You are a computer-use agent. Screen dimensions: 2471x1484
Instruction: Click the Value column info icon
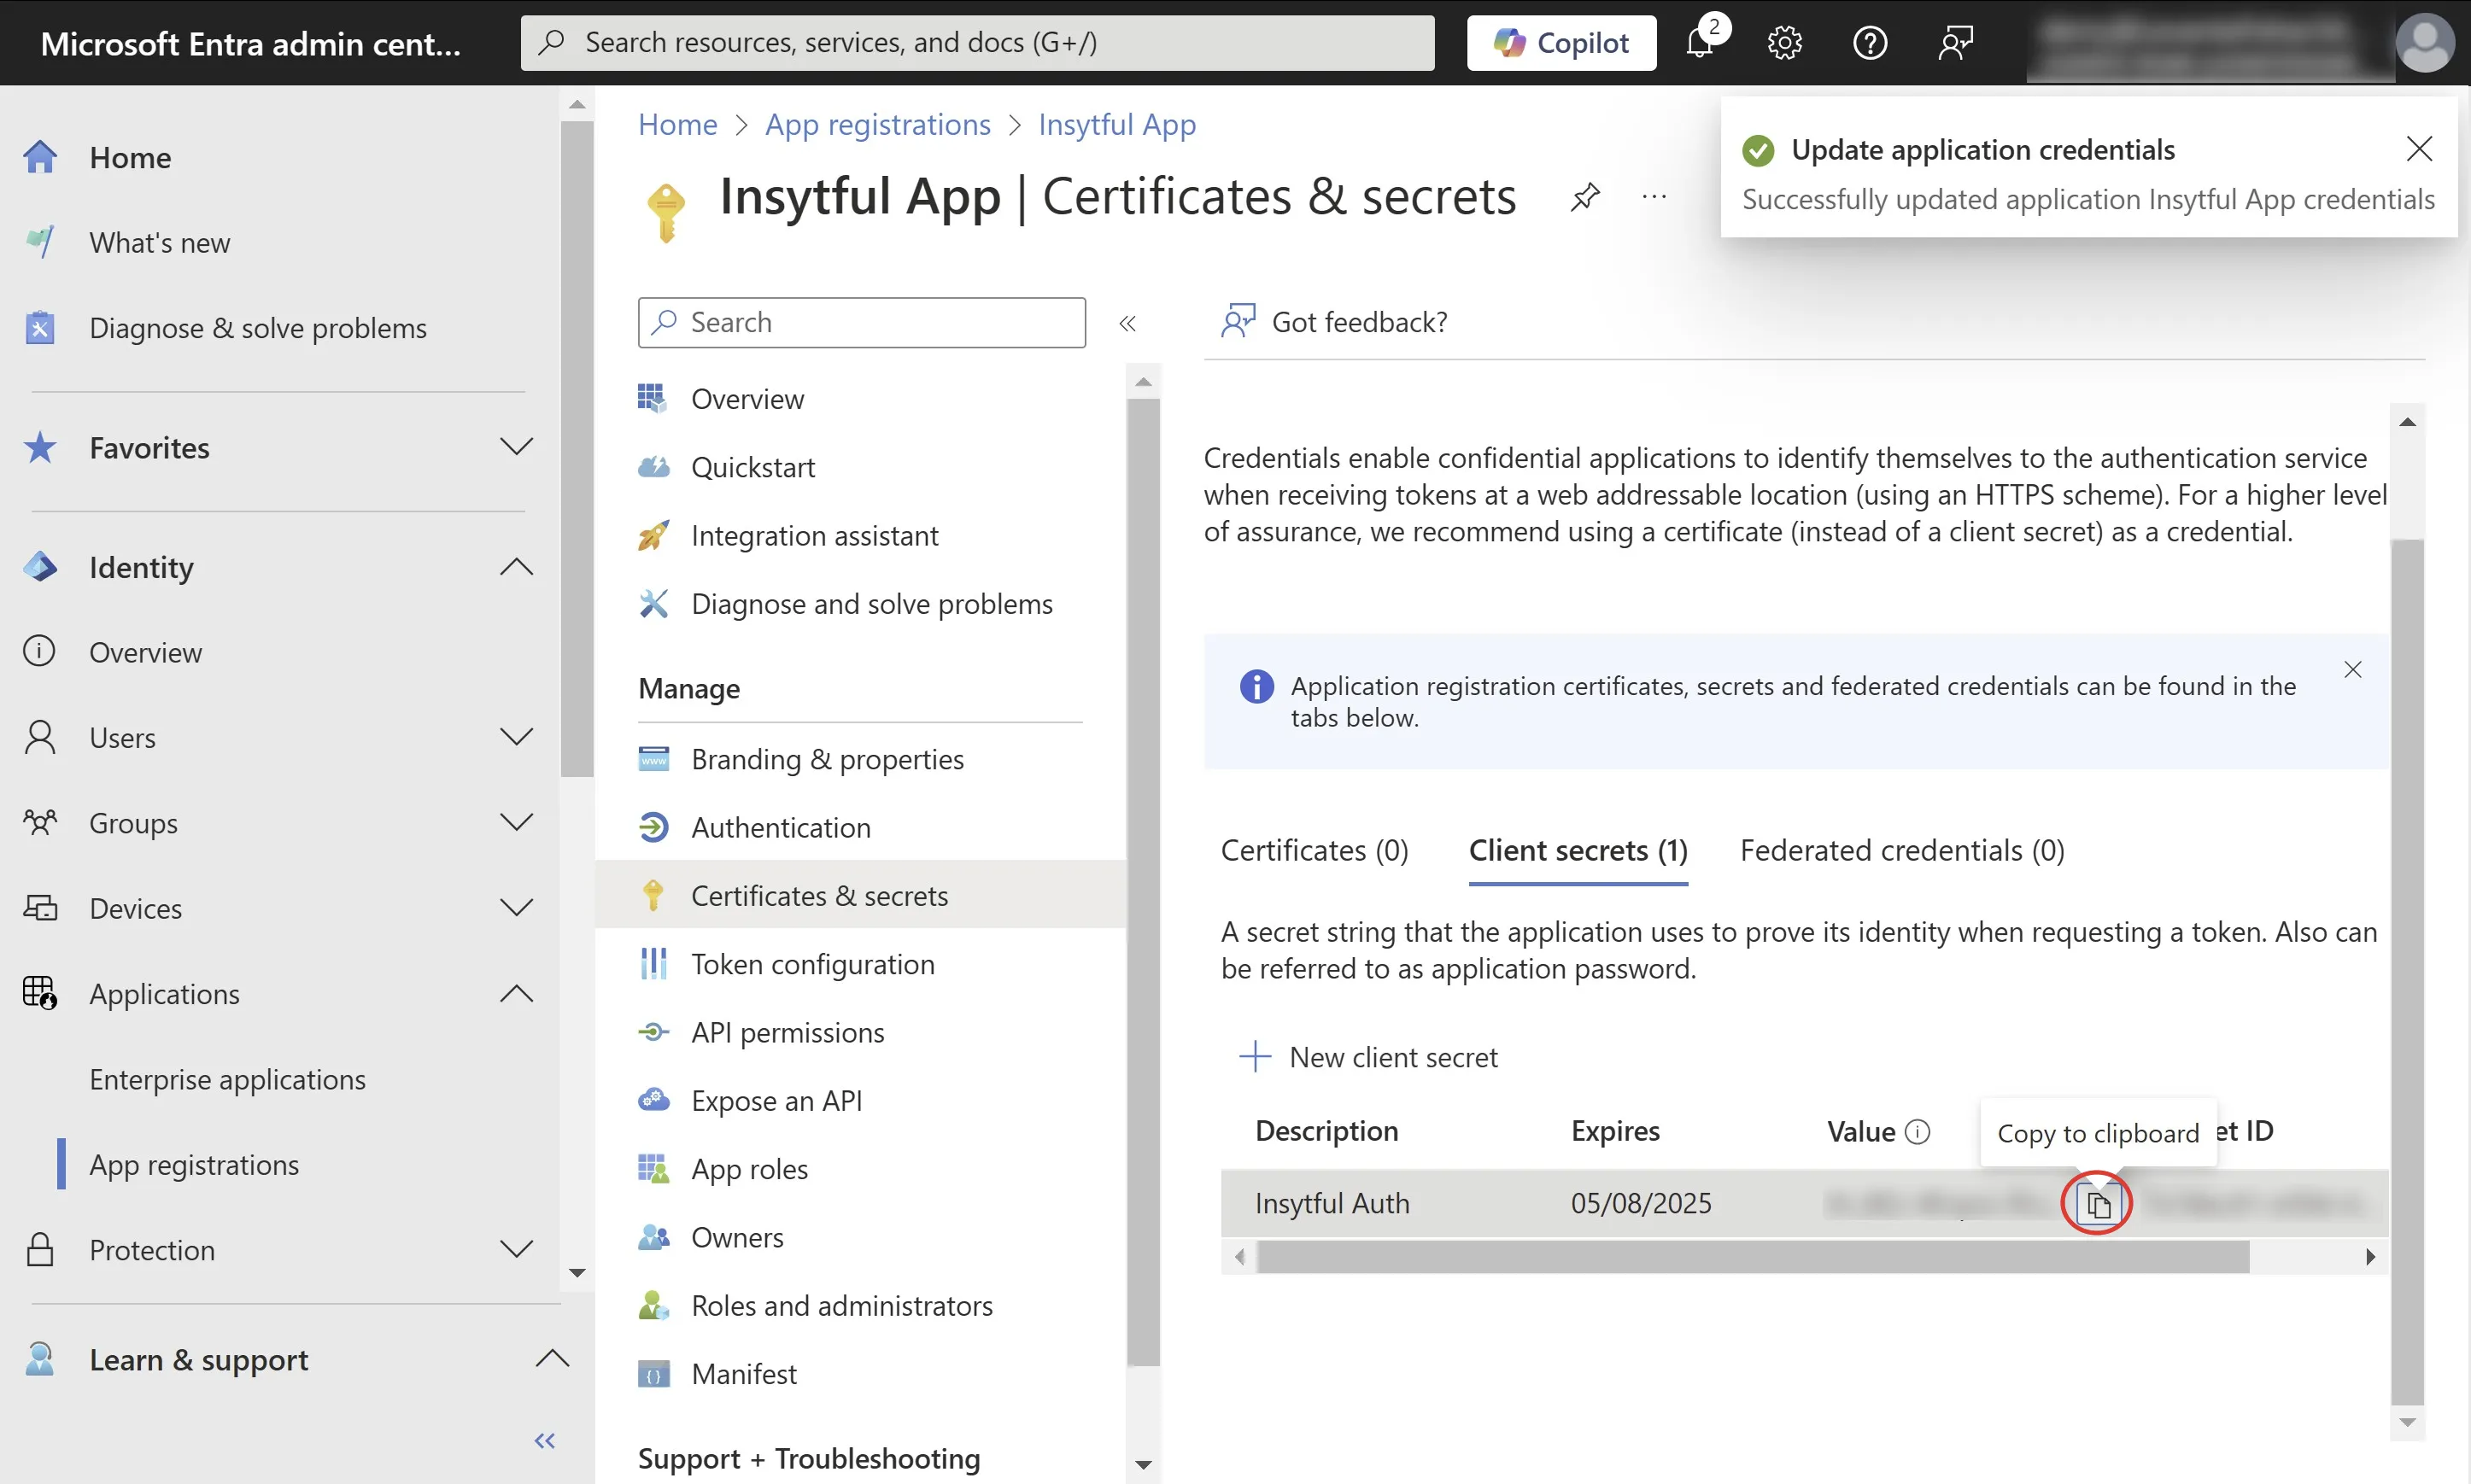coord(1917,1131)
